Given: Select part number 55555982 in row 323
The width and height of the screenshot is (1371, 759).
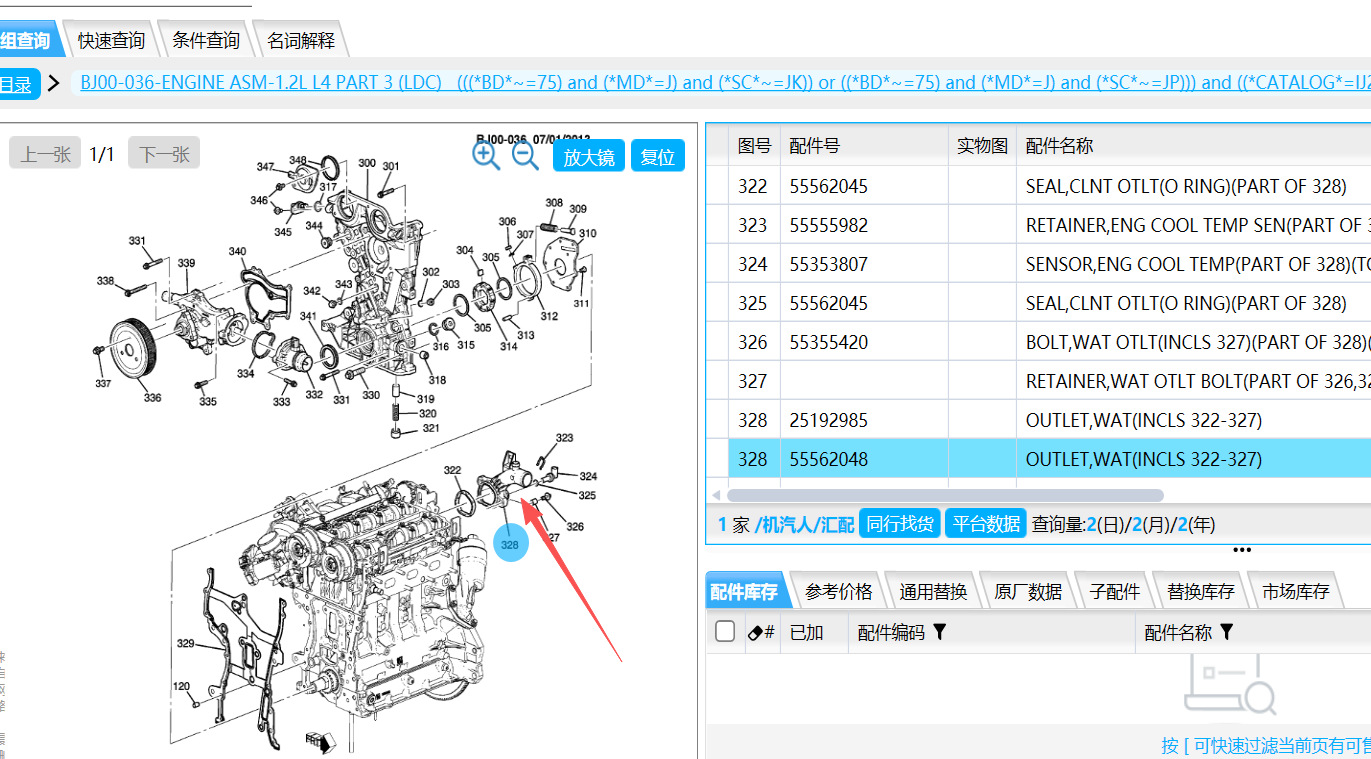Looking at the screenshot, I should tap(829, 225).
